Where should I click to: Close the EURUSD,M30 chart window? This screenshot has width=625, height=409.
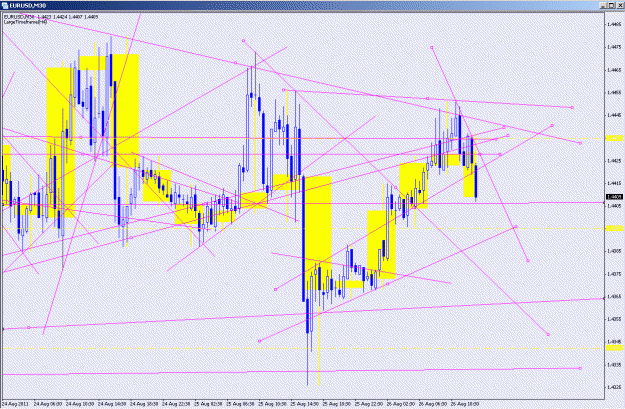click(x=619, y=5)
